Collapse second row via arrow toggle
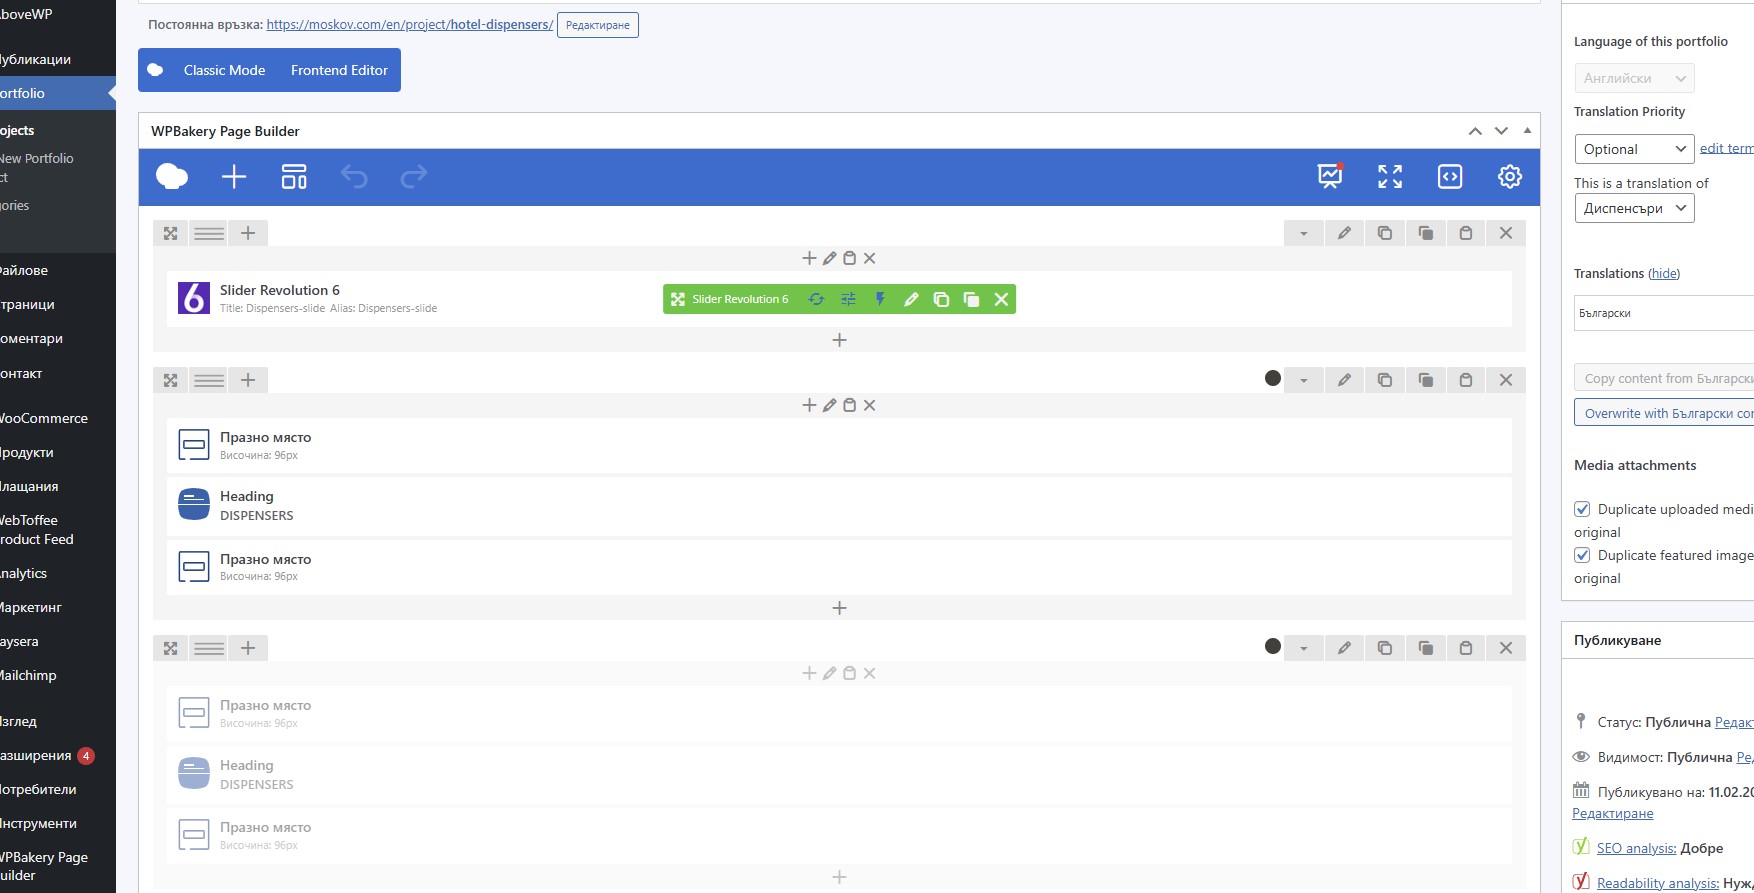The height and width of the screenshot is (893, 1754). click(1304, 380)
